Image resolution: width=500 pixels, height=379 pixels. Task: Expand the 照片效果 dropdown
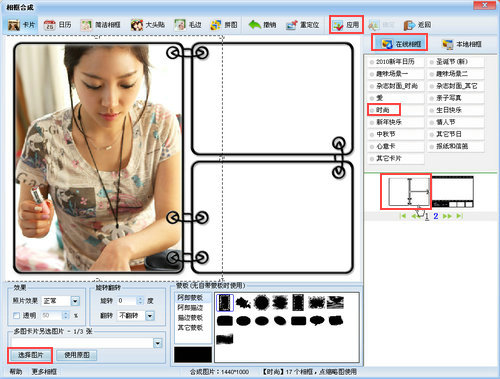click(x=75, y=301)
